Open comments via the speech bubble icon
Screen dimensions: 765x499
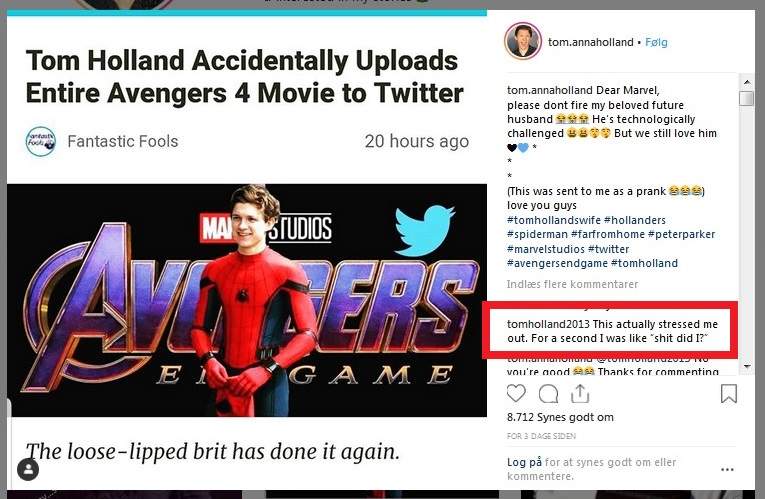point(549,393)
